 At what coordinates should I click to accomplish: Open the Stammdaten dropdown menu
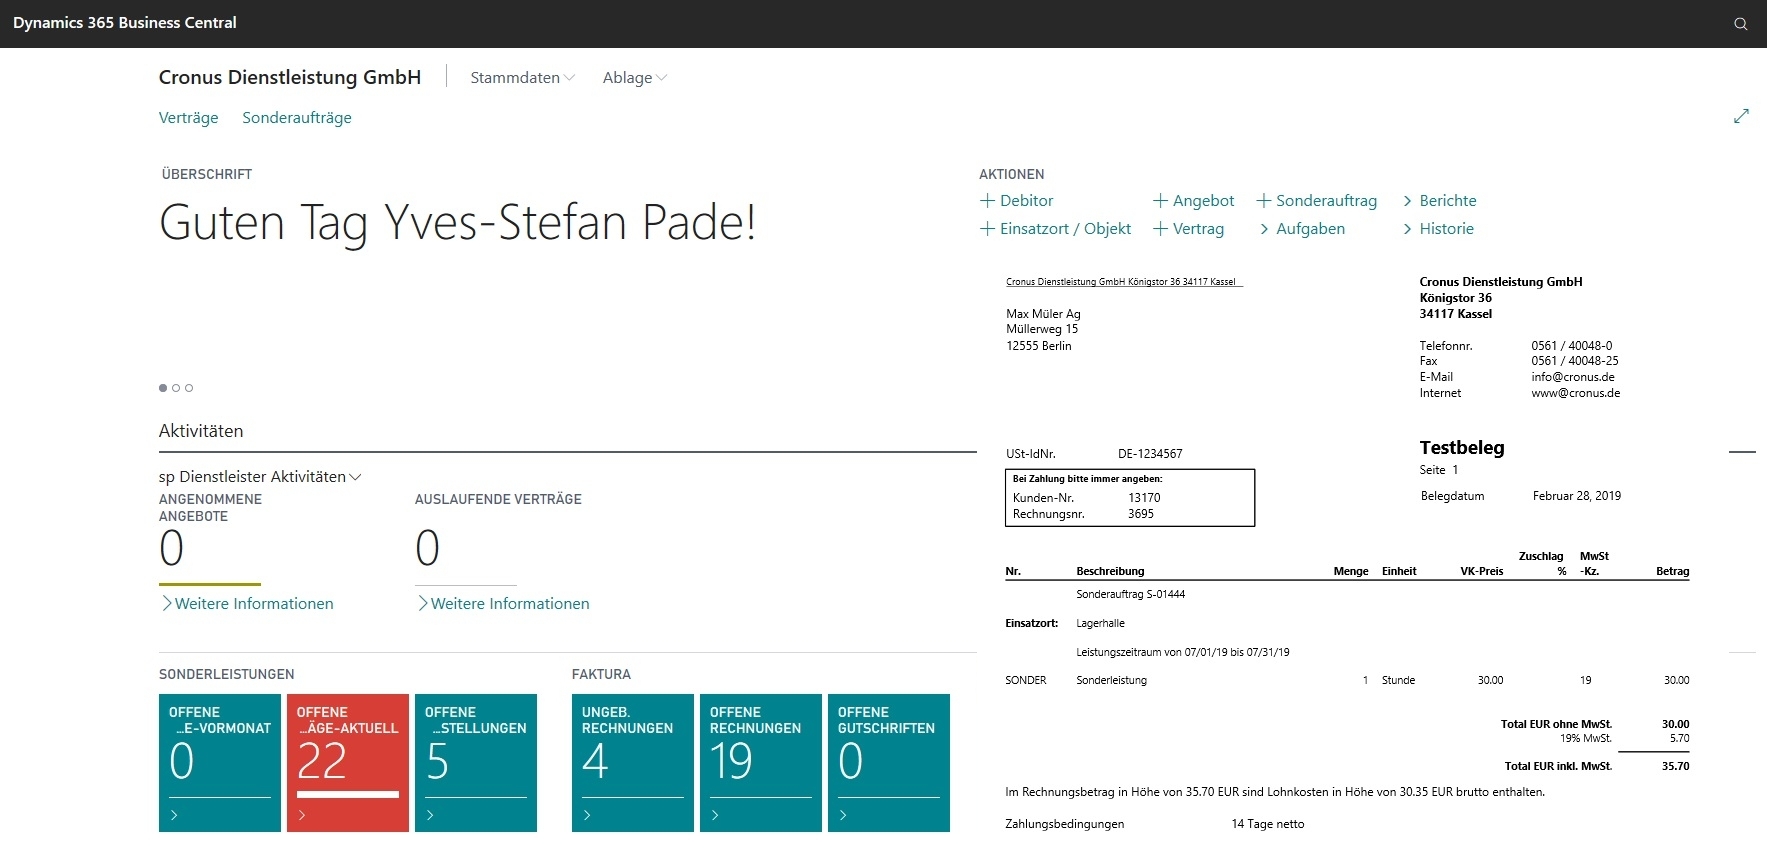pos(523,78)
